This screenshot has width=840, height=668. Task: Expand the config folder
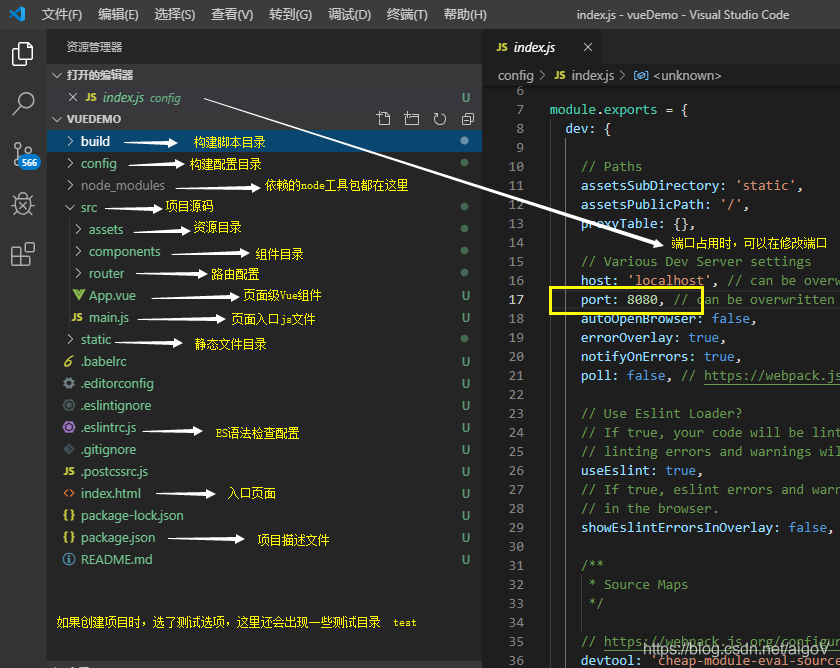[70, 163]
